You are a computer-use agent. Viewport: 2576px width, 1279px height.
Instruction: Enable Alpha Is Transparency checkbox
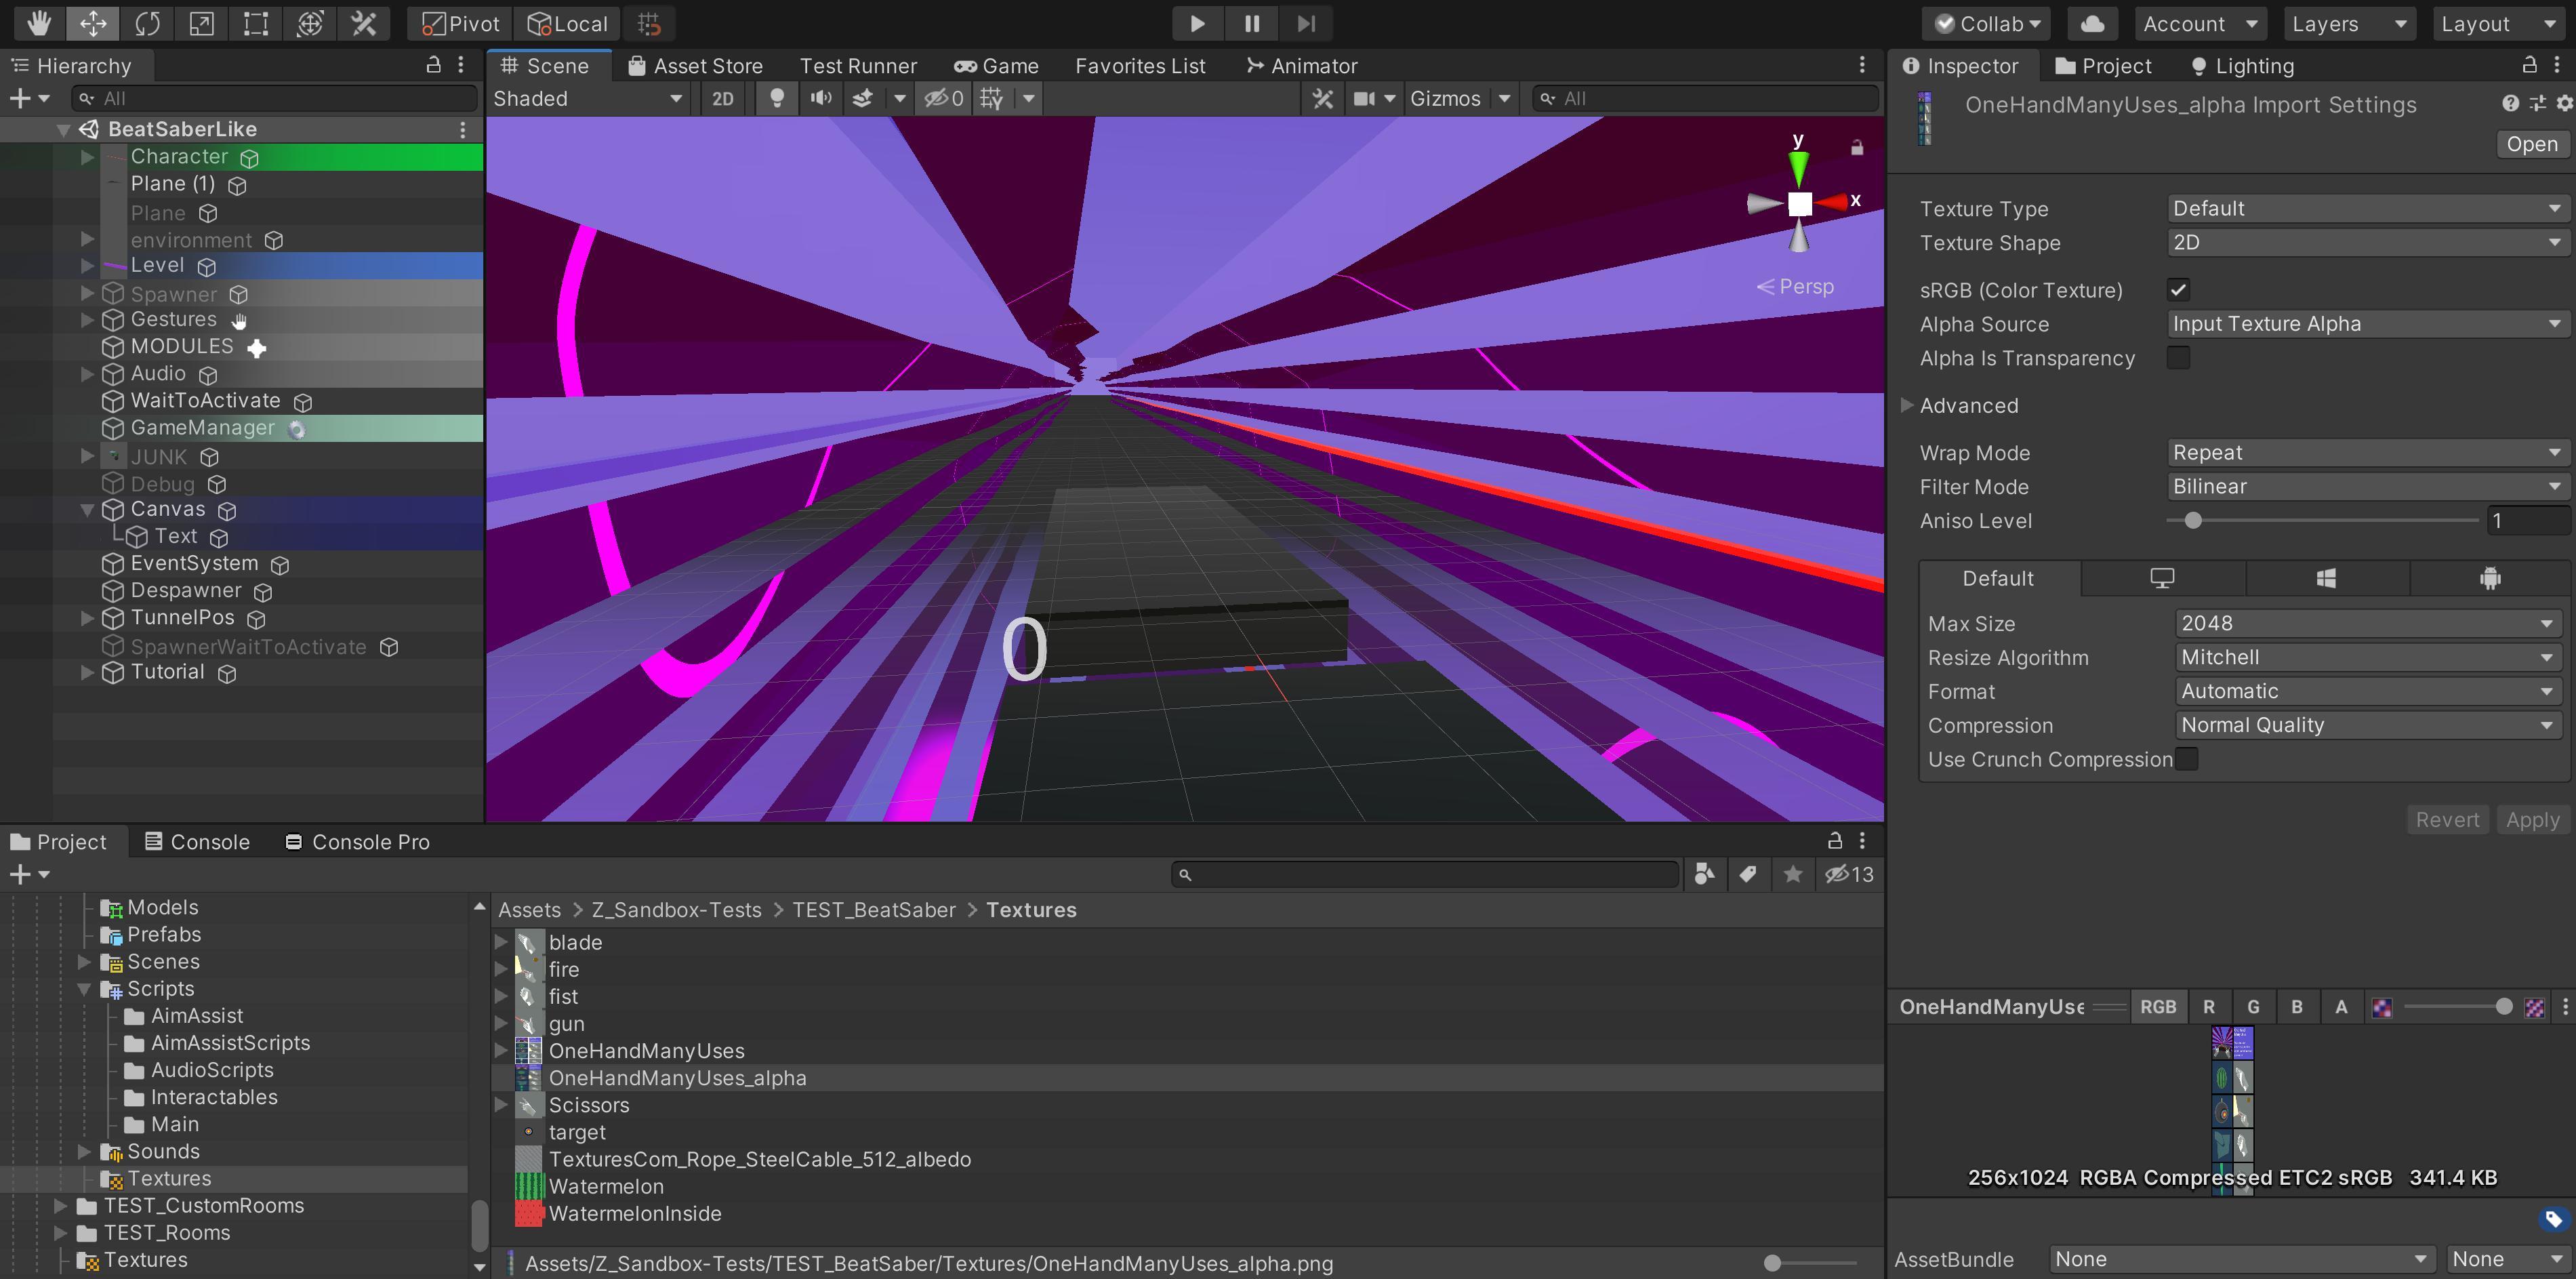click(x=2178, y=358)
